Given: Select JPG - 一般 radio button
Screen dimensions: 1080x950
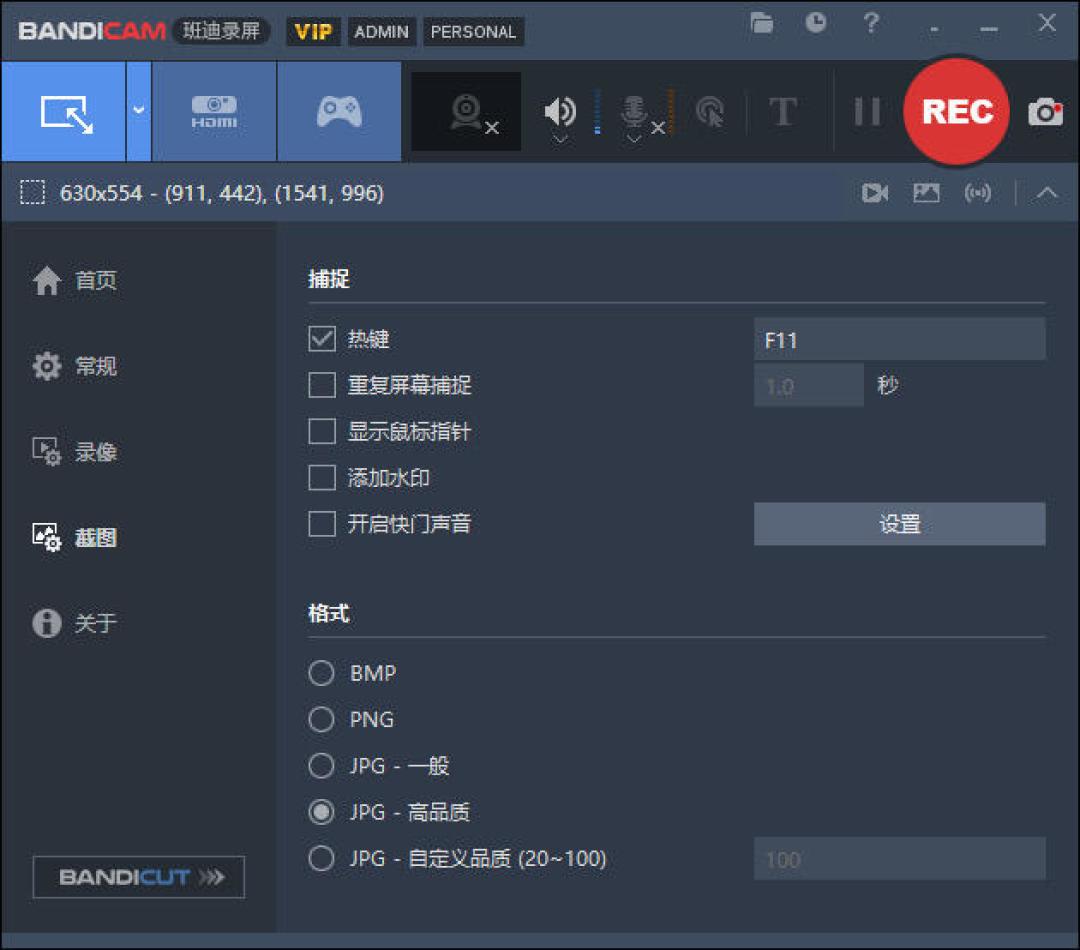Looking at the screenshot, I should (321, 765).
